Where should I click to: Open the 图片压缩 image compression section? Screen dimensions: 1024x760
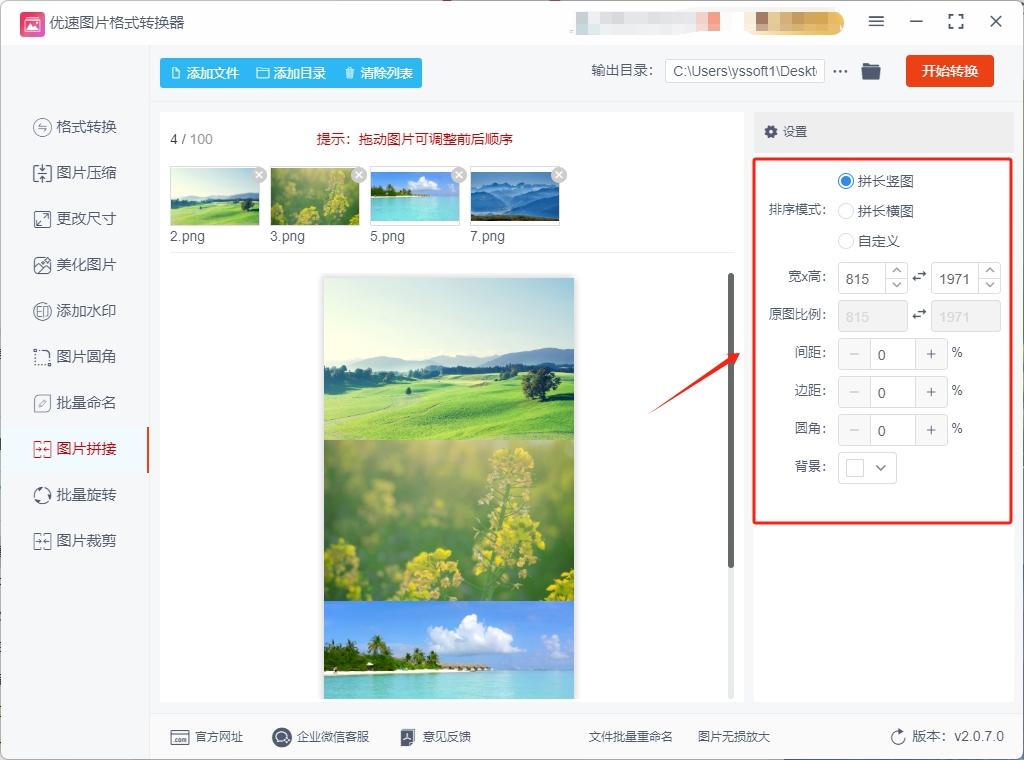point(74,173)
